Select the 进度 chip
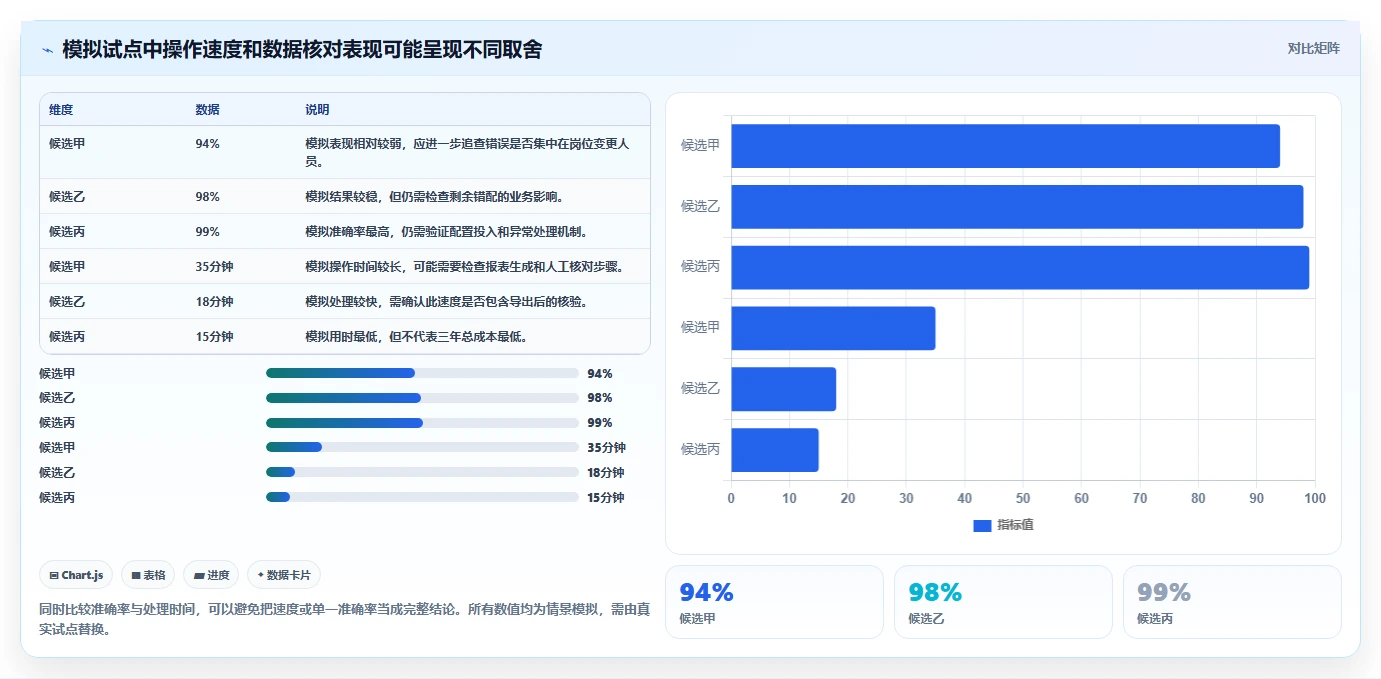 coord(211,575)
